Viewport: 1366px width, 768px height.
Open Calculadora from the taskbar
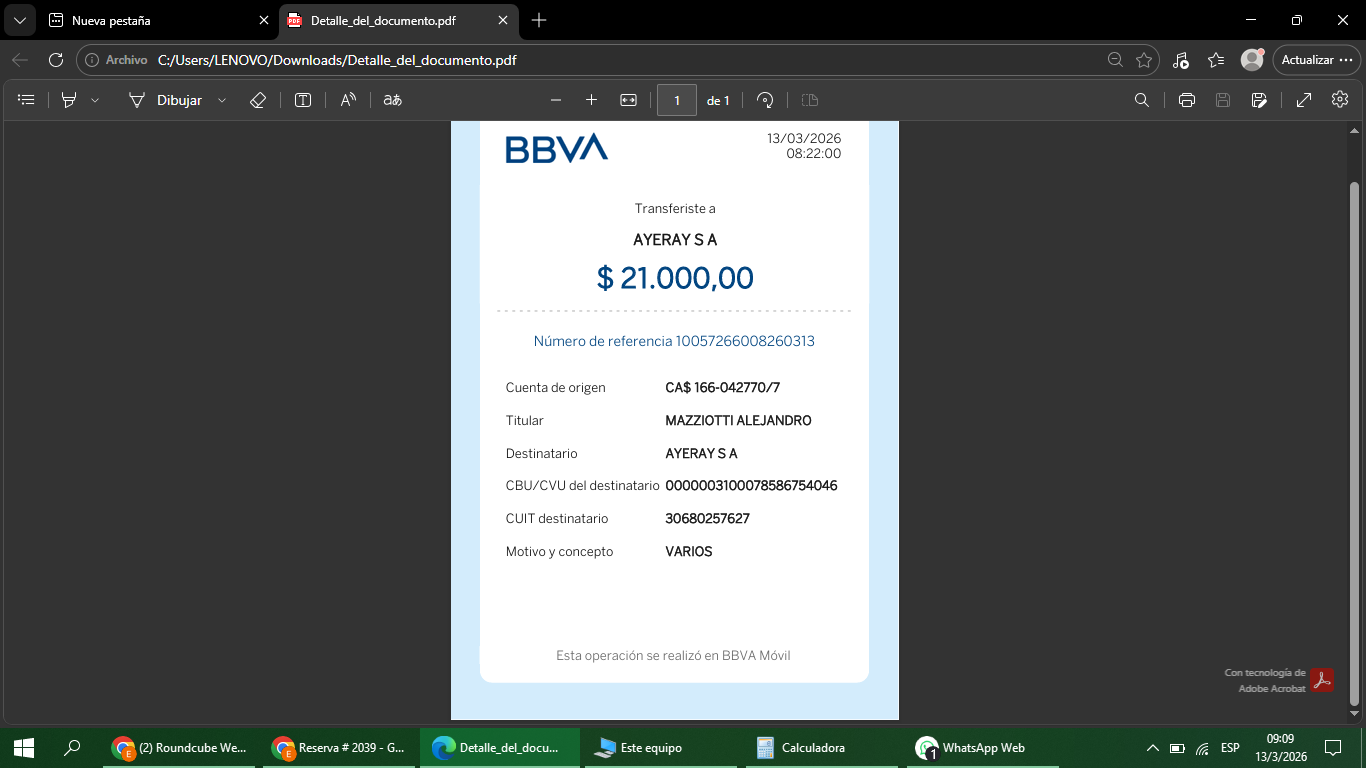point(802,748)
